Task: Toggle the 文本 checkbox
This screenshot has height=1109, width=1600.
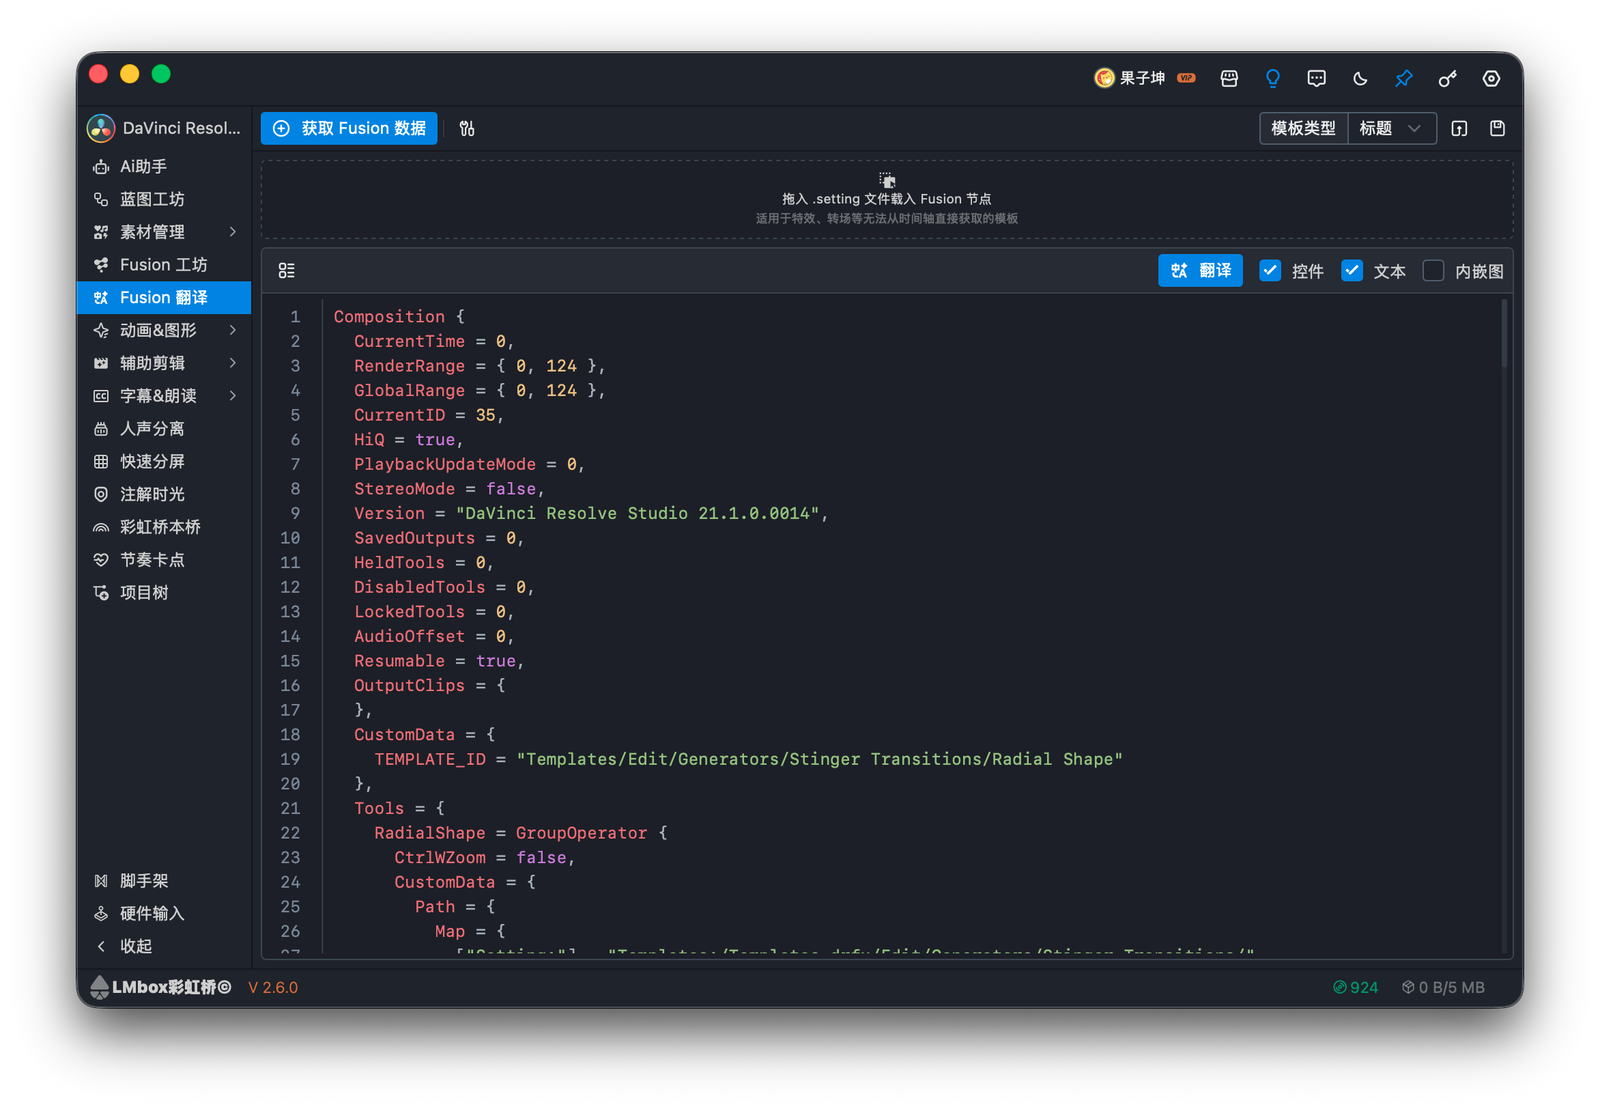Action: [x=1352, y=270]
